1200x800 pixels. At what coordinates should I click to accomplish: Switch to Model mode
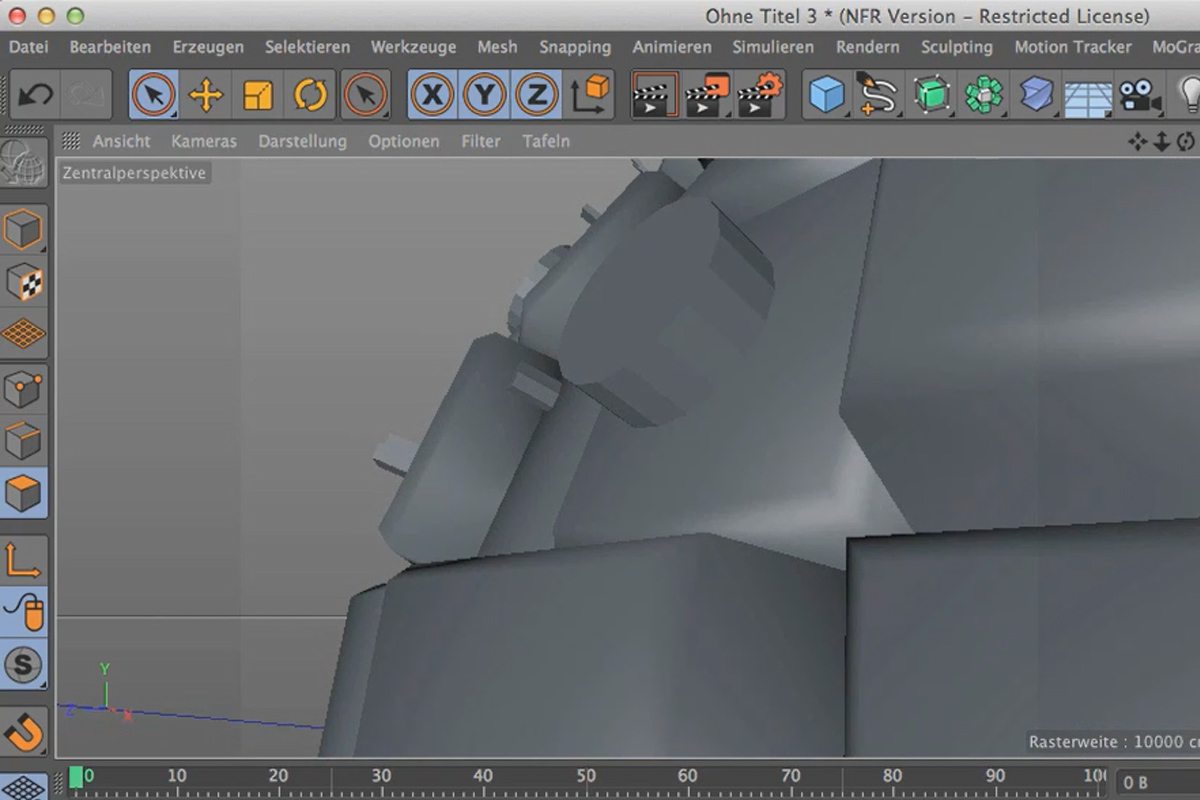23,230
